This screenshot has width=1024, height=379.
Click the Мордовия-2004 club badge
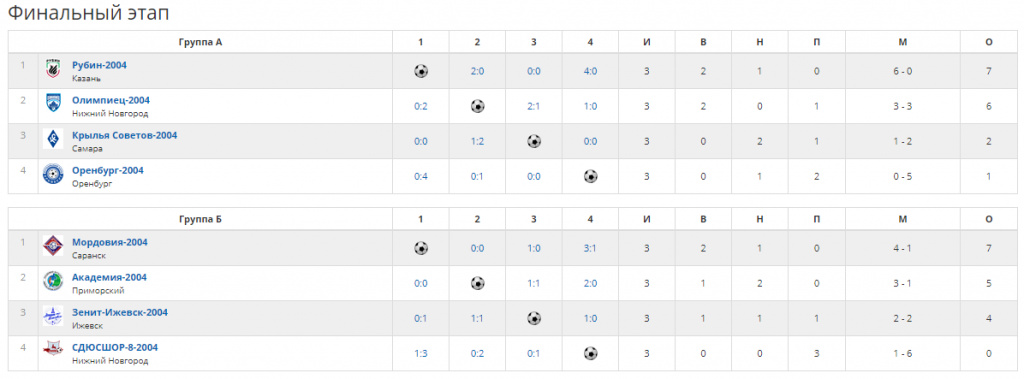pyautogui.click(x=53, y=247)
